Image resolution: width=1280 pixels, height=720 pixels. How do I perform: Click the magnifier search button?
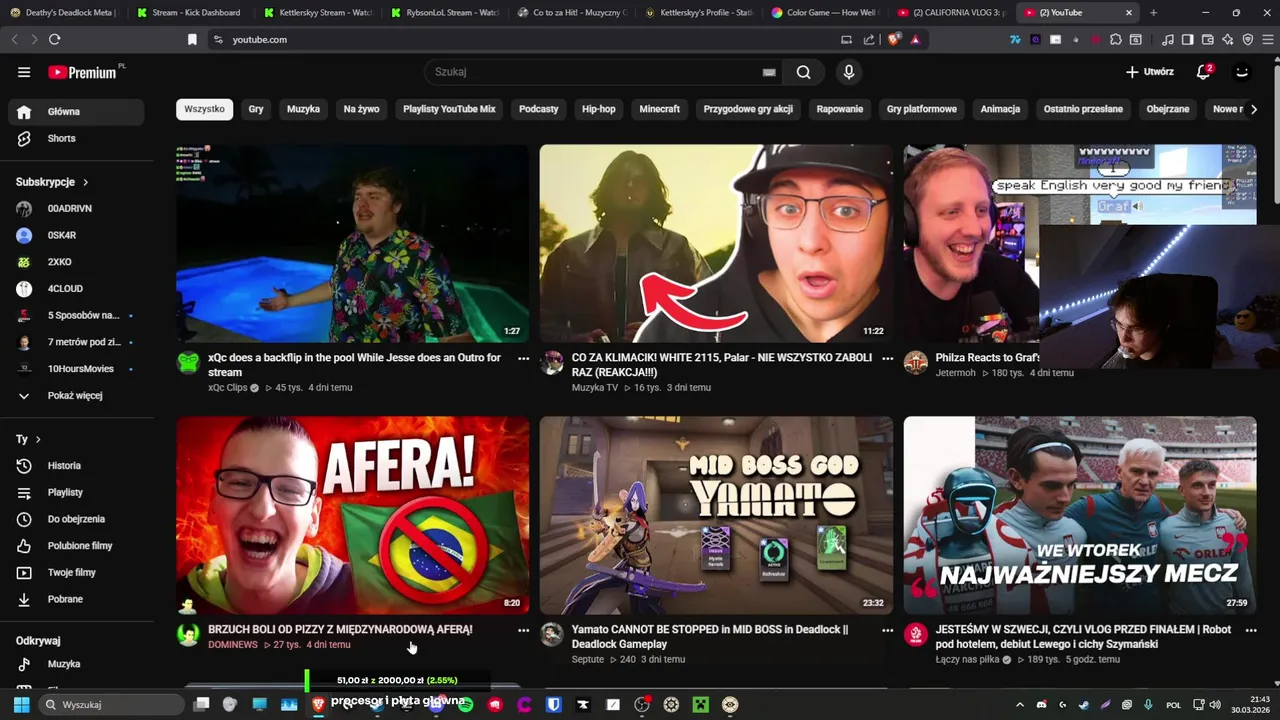[x=803, y=72]
